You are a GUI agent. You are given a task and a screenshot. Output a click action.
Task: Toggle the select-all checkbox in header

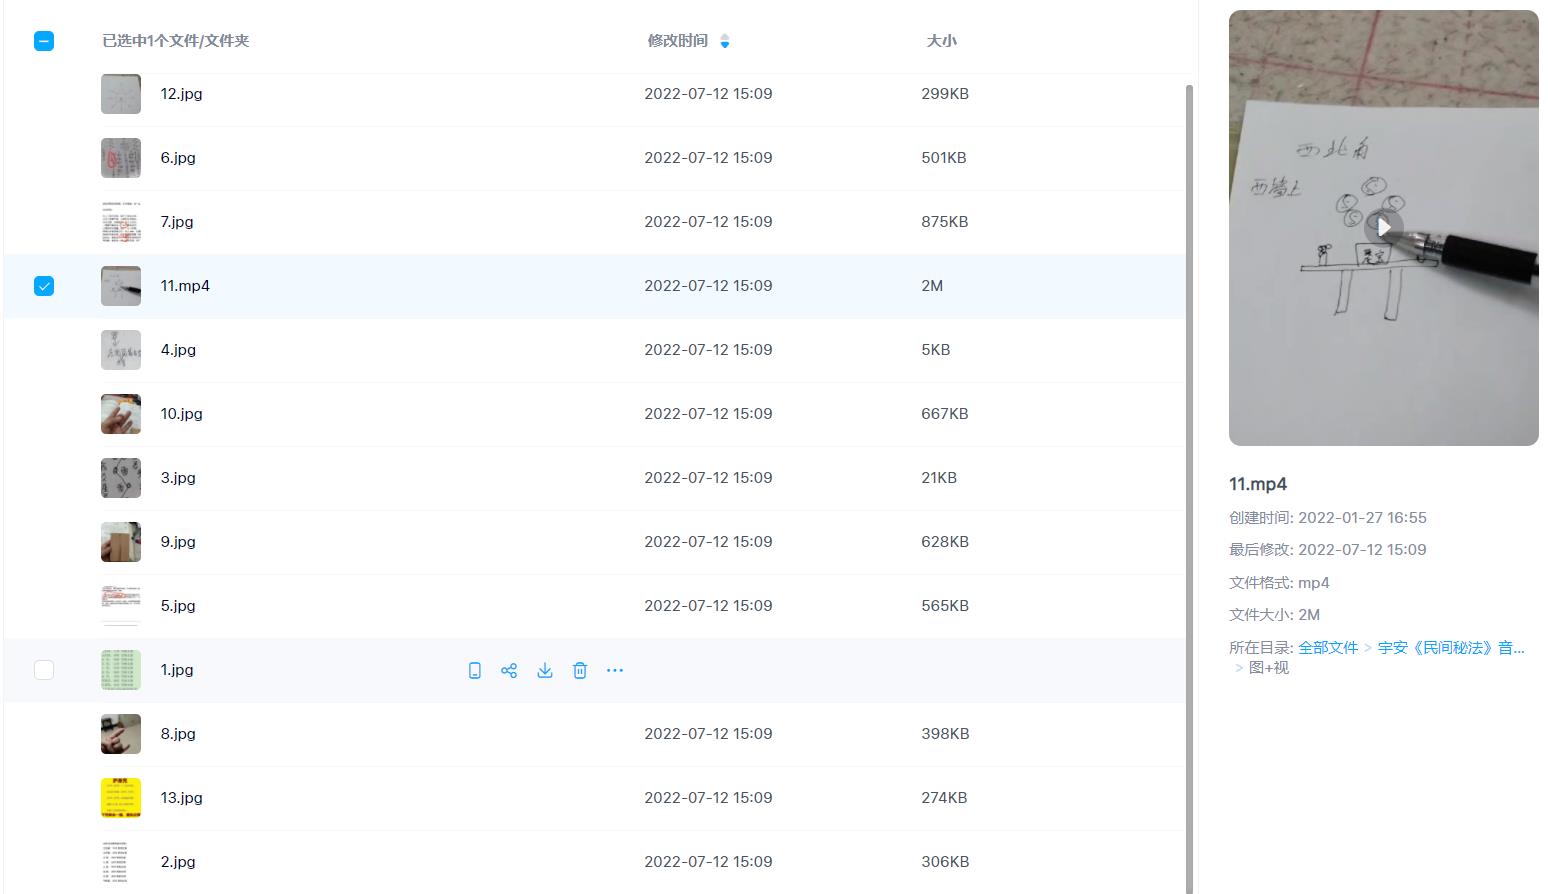[44, 41]
